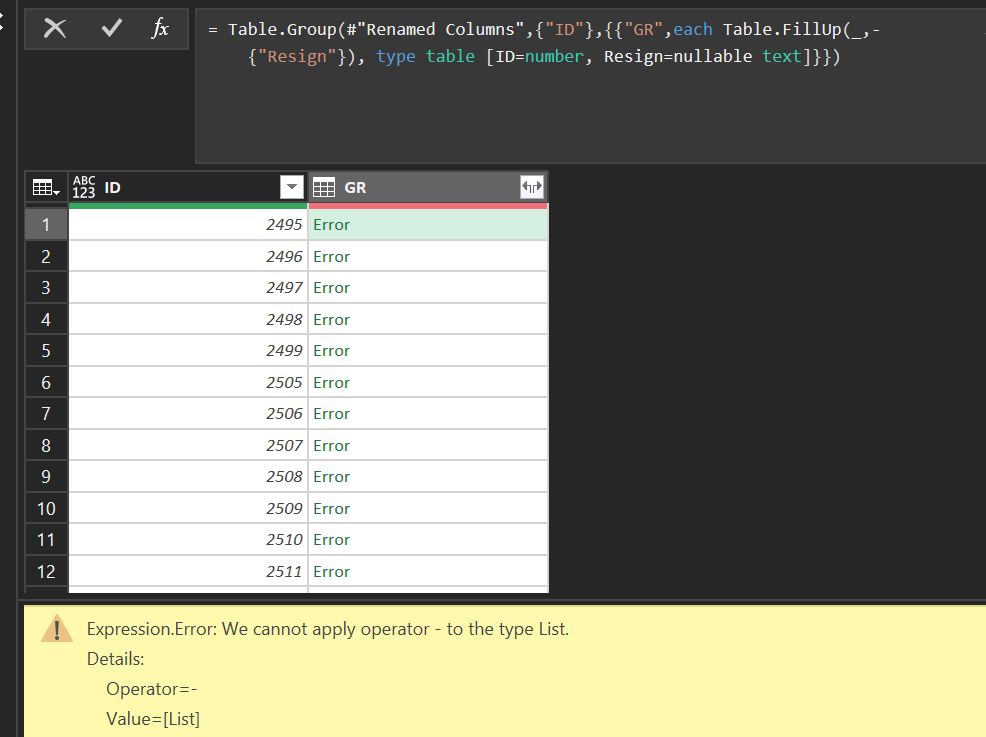Screen dimensions: 986x737
Task: Click the GR column table type icon
Action: [324, 187]
